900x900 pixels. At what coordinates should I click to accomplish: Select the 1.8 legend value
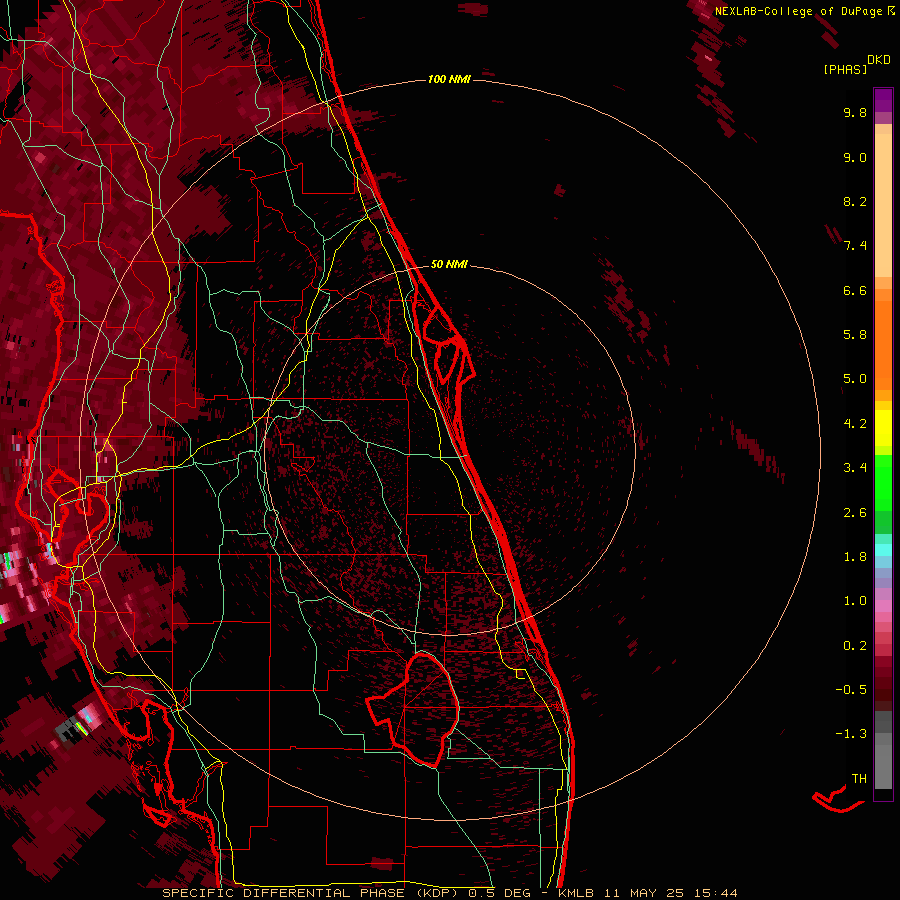click(x=855, y=557)
